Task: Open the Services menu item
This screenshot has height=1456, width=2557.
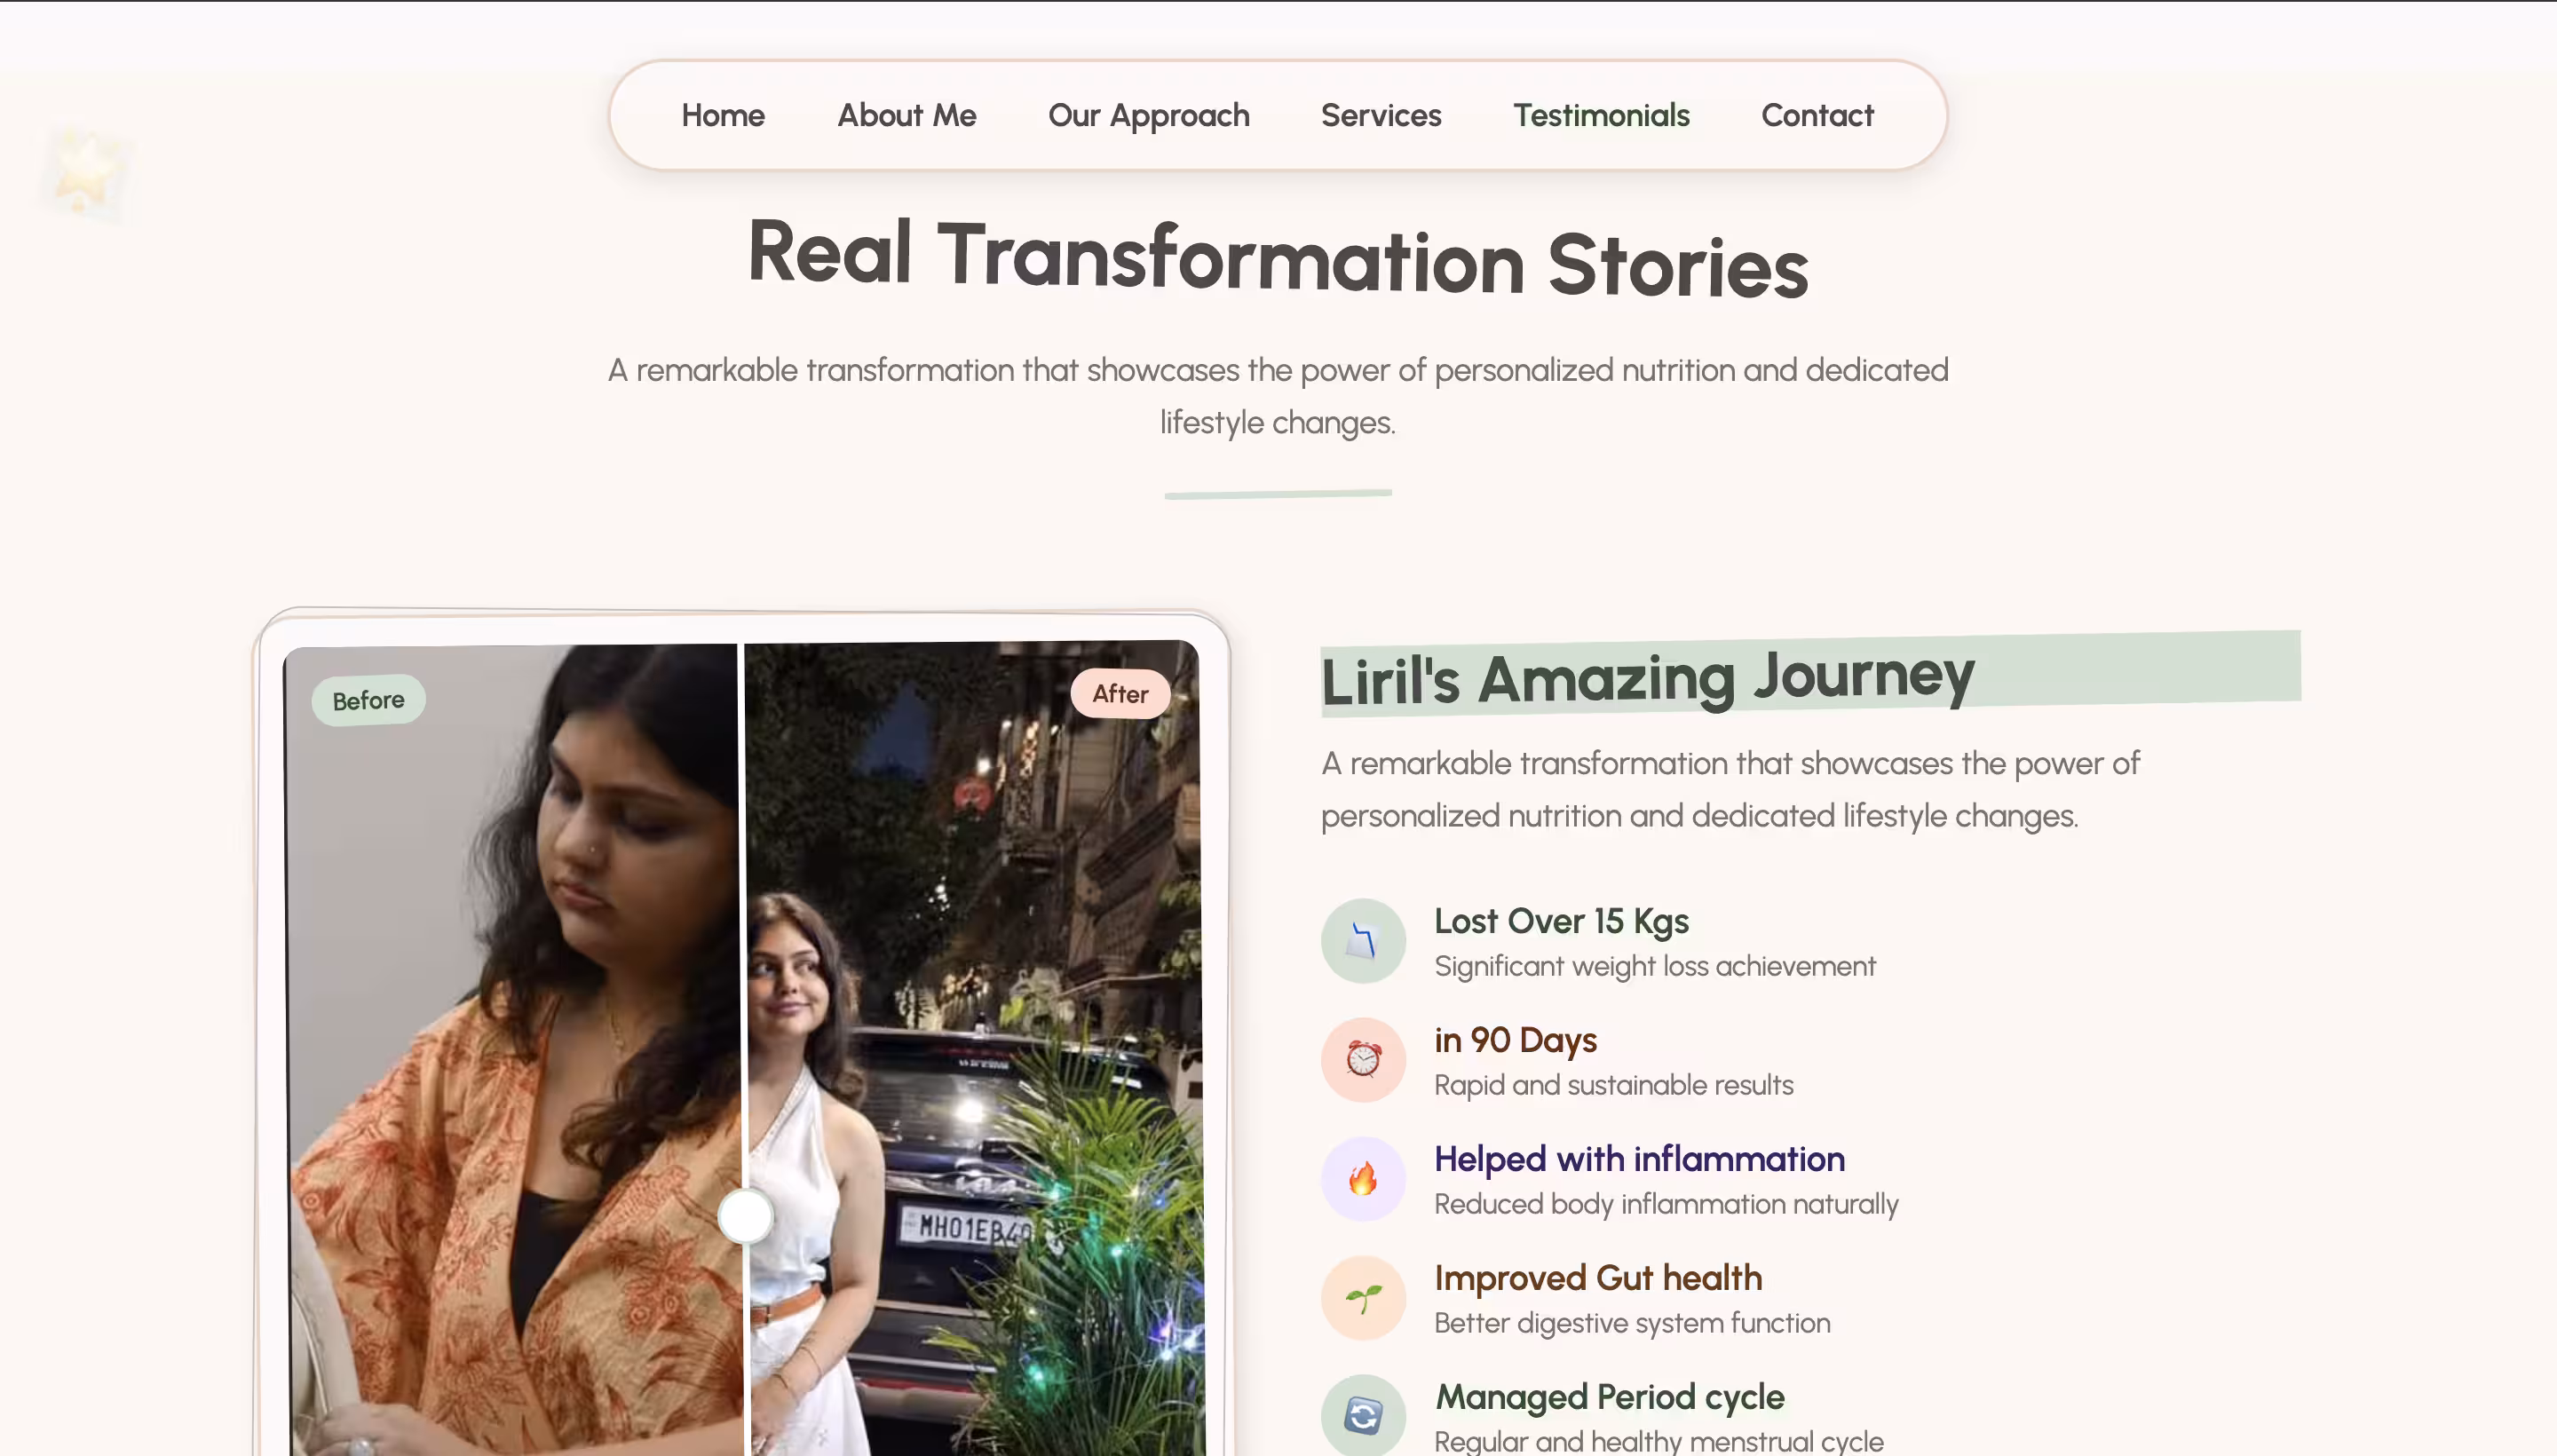Action: click(x=1380, y=115)
